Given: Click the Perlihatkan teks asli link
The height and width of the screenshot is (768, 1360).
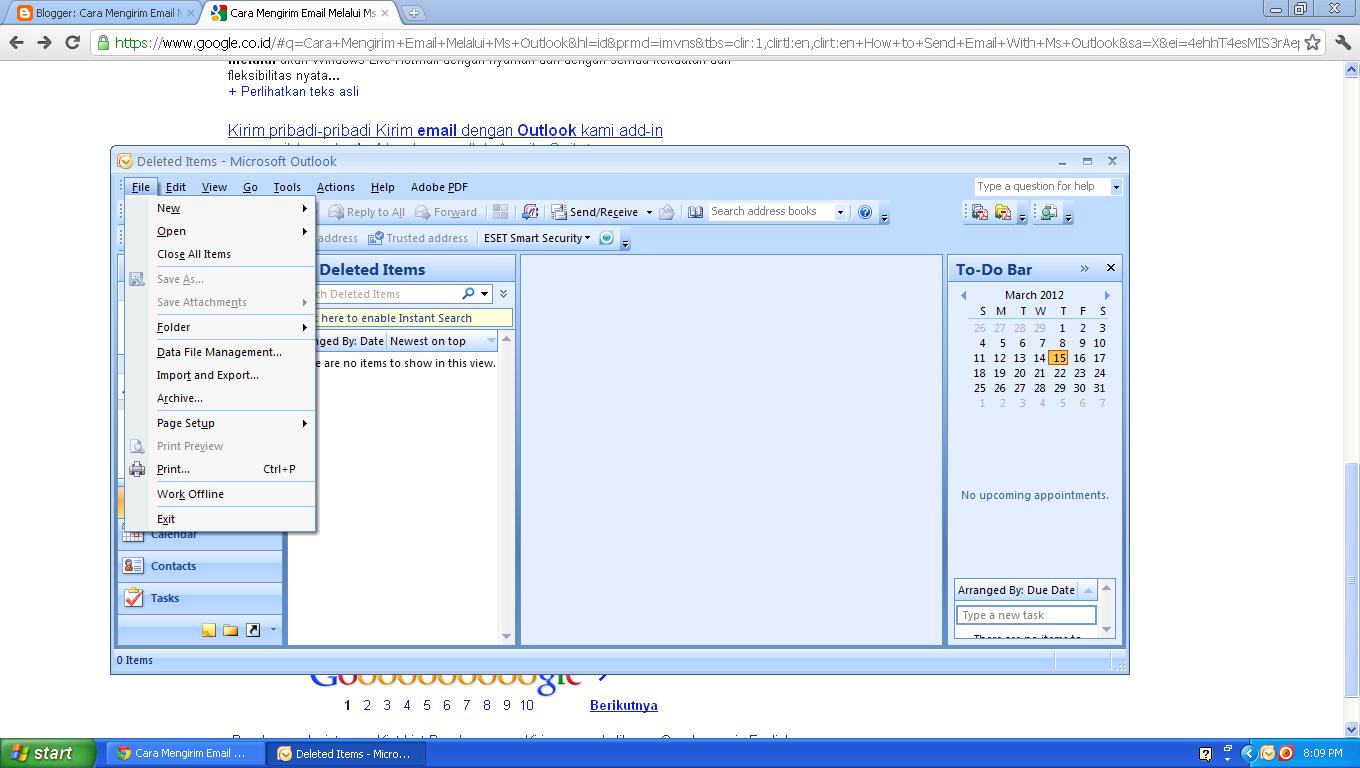Looking at the screenshot, I should click(x=293, y=91).
